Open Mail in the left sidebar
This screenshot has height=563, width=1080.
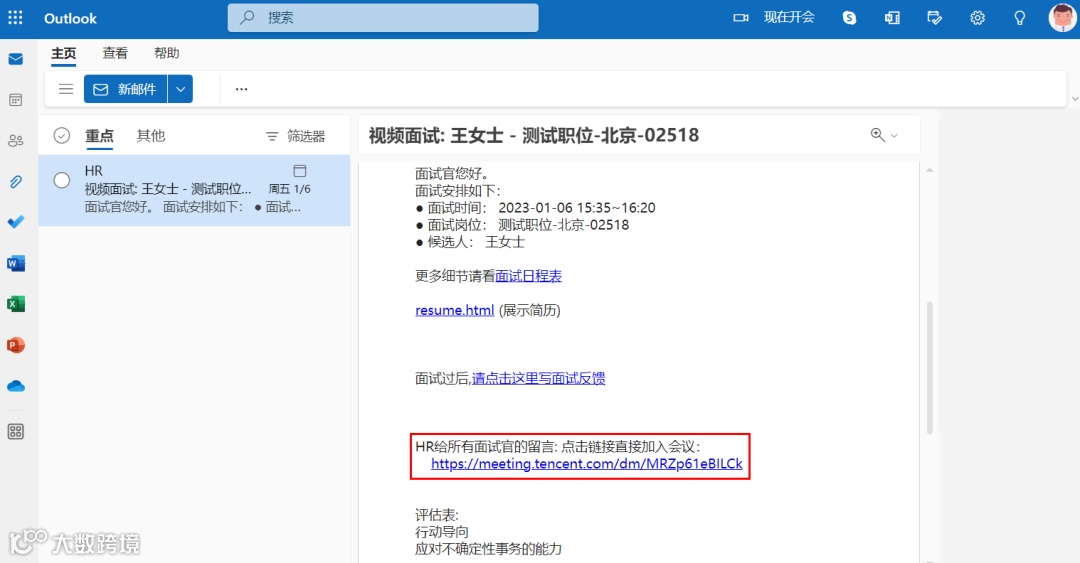16,59
